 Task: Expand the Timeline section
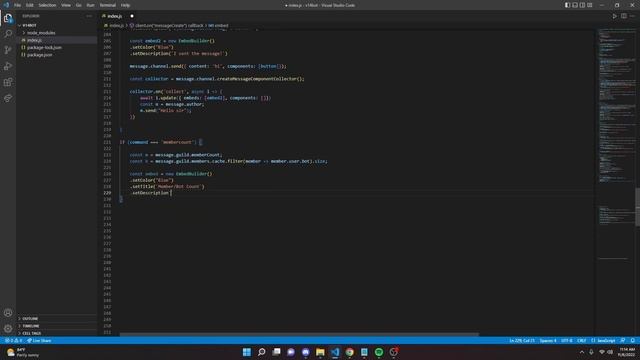click(x=31, y=326)
